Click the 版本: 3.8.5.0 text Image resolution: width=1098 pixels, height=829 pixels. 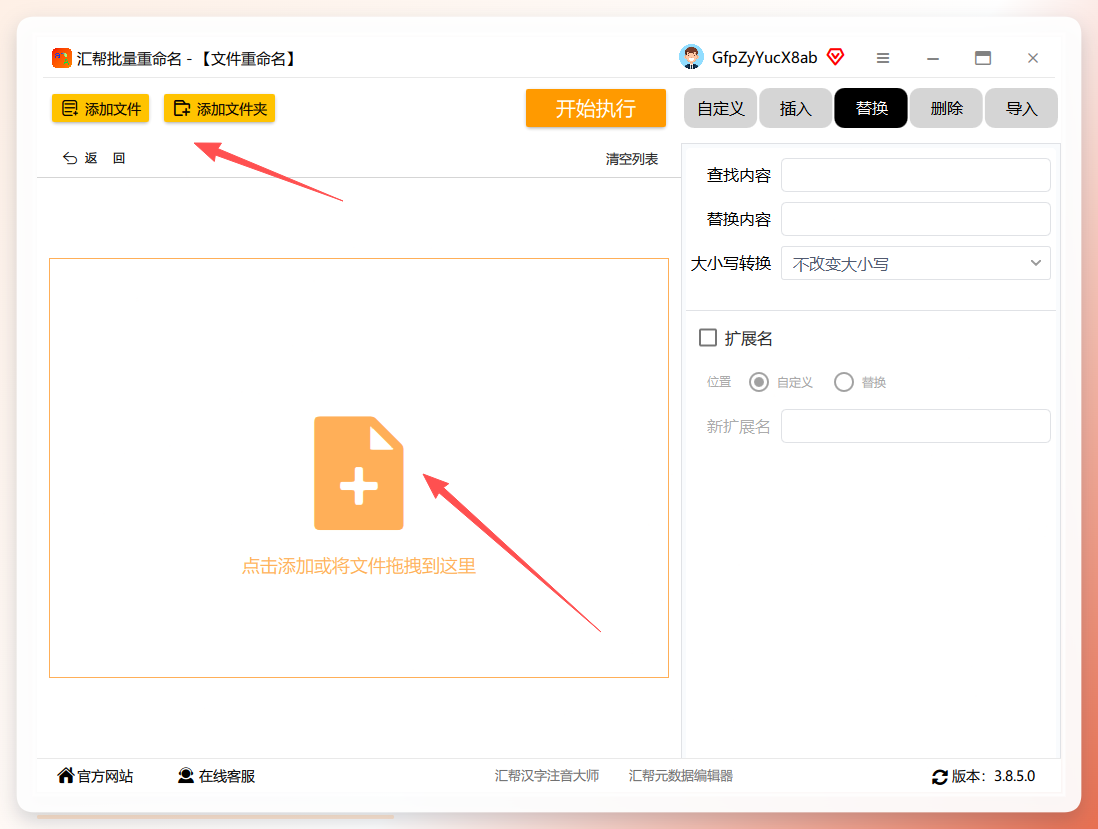993,776
